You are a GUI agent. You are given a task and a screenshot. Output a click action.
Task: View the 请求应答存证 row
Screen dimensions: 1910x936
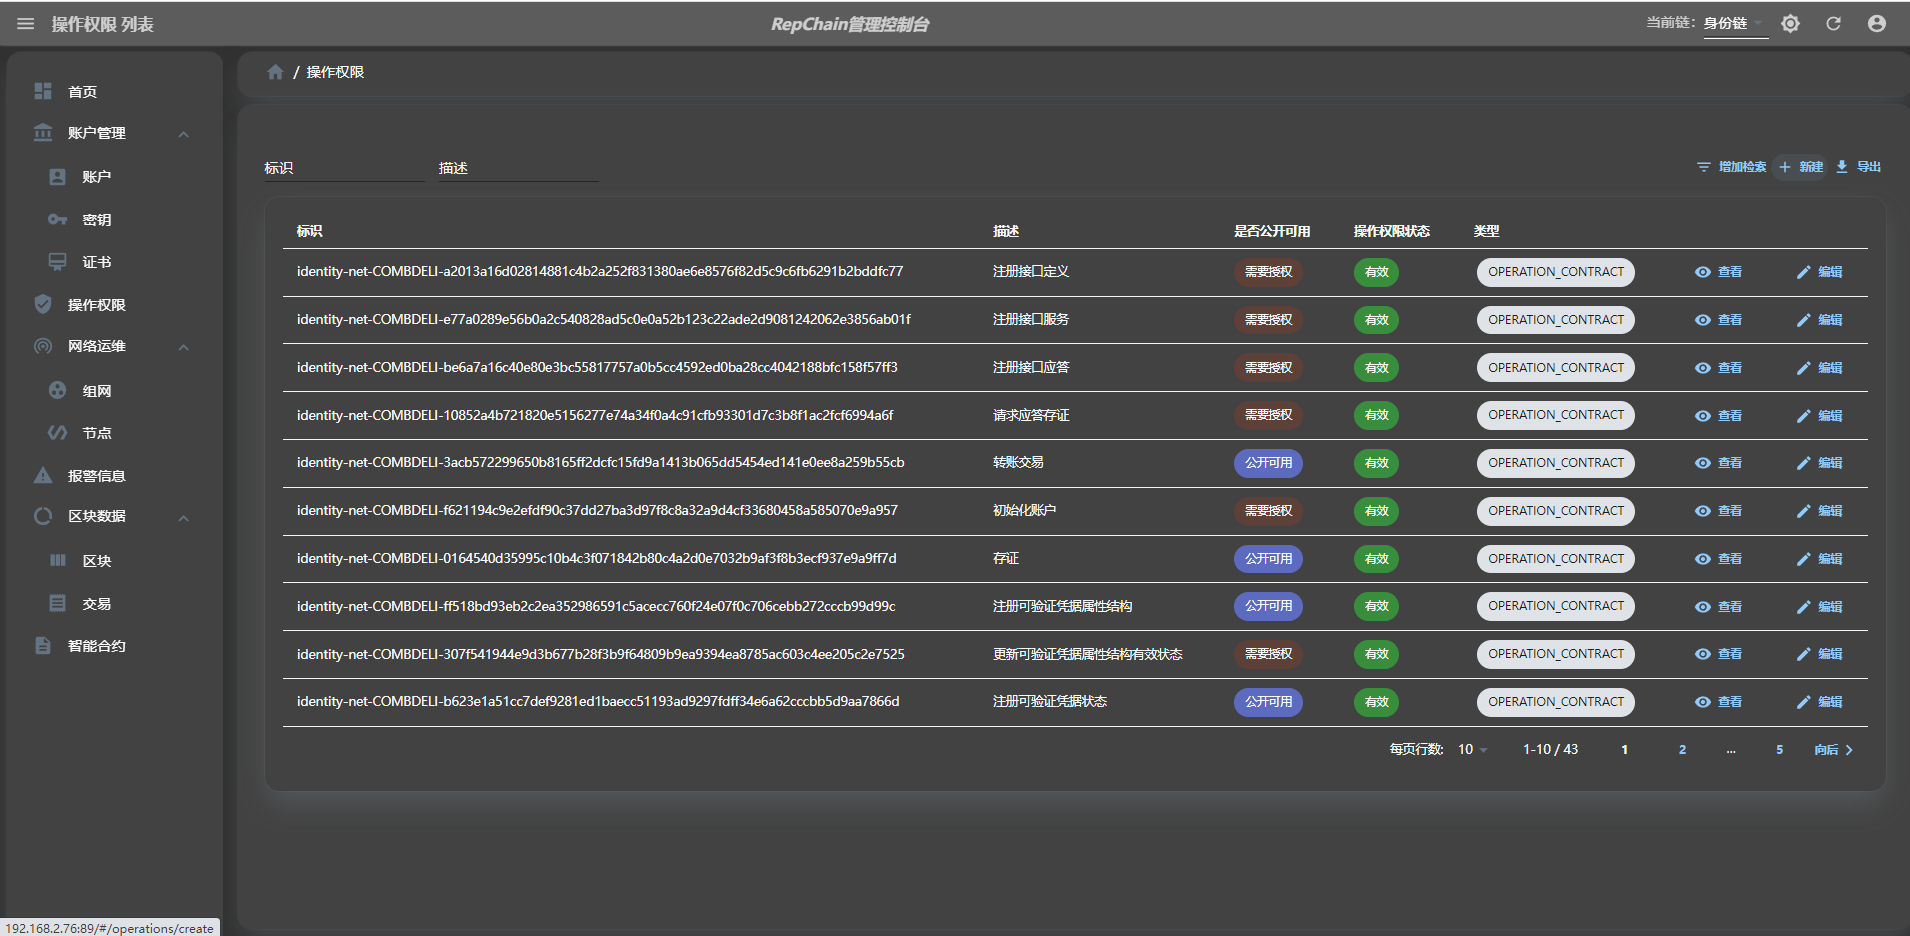1719,416
